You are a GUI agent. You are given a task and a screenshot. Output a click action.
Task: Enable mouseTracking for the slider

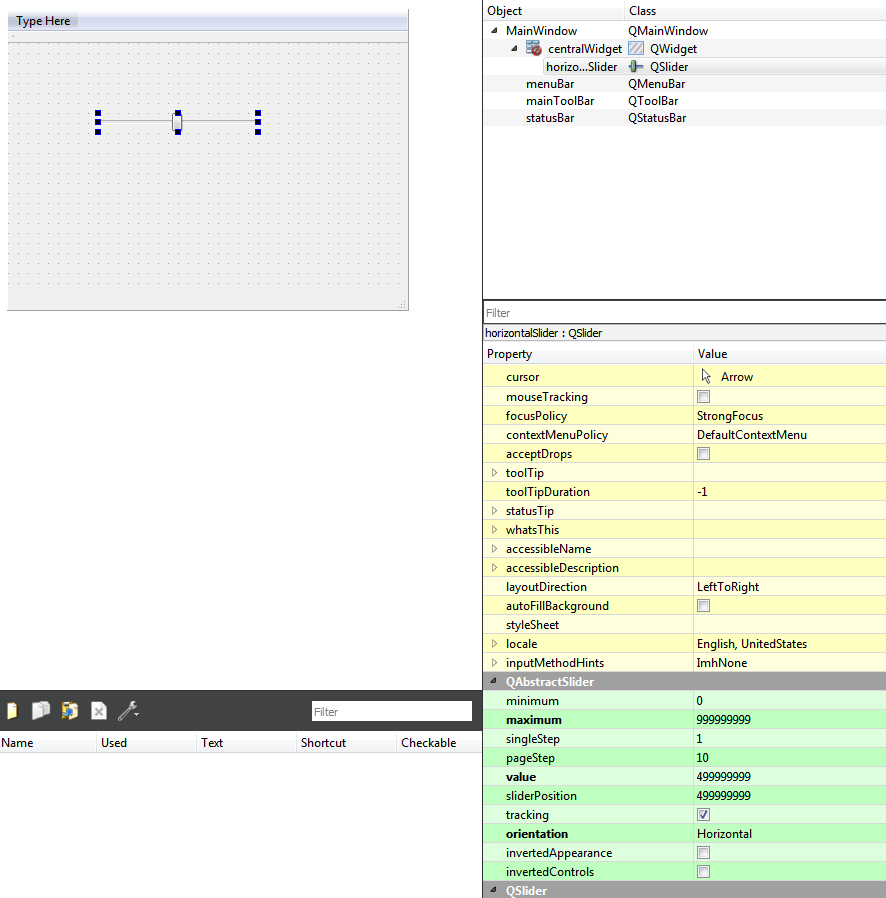pos(703,396)
